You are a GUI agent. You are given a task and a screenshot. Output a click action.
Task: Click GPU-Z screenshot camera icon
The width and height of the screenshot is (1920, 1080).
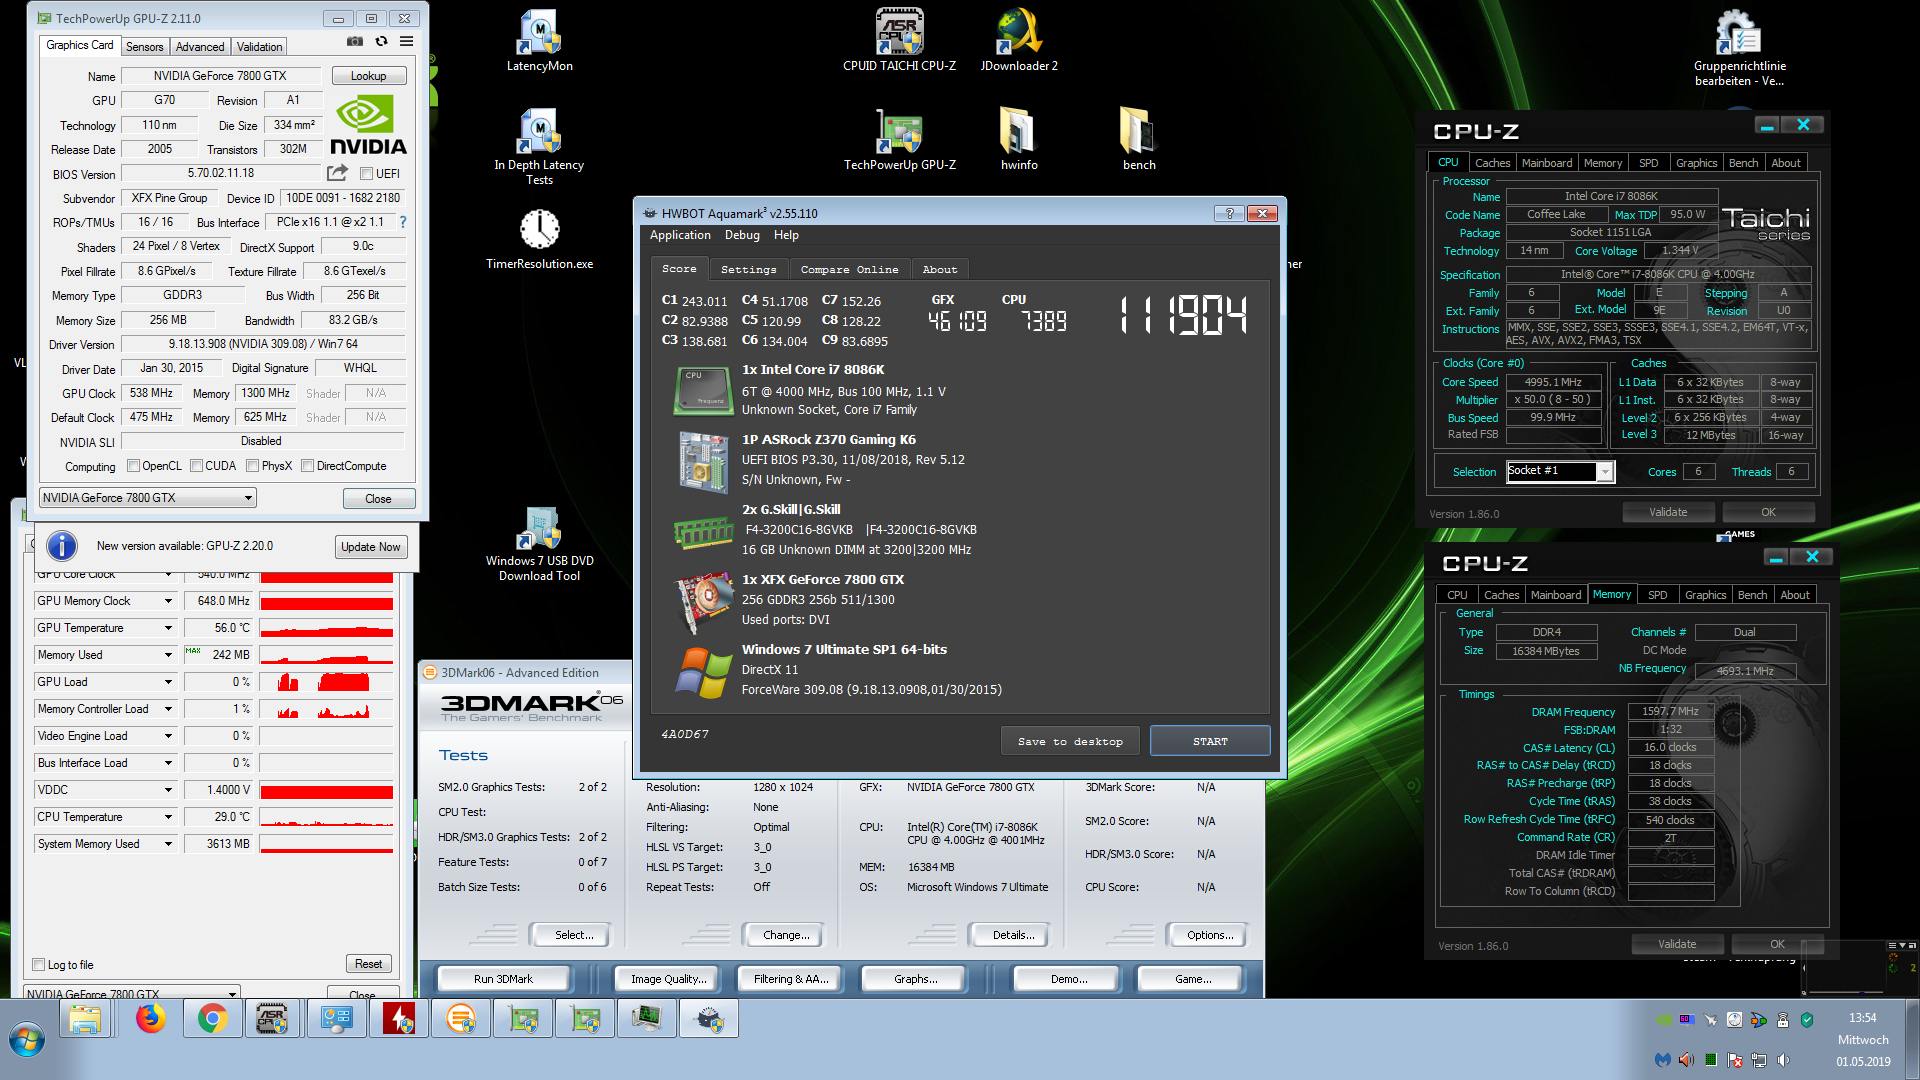354,42
